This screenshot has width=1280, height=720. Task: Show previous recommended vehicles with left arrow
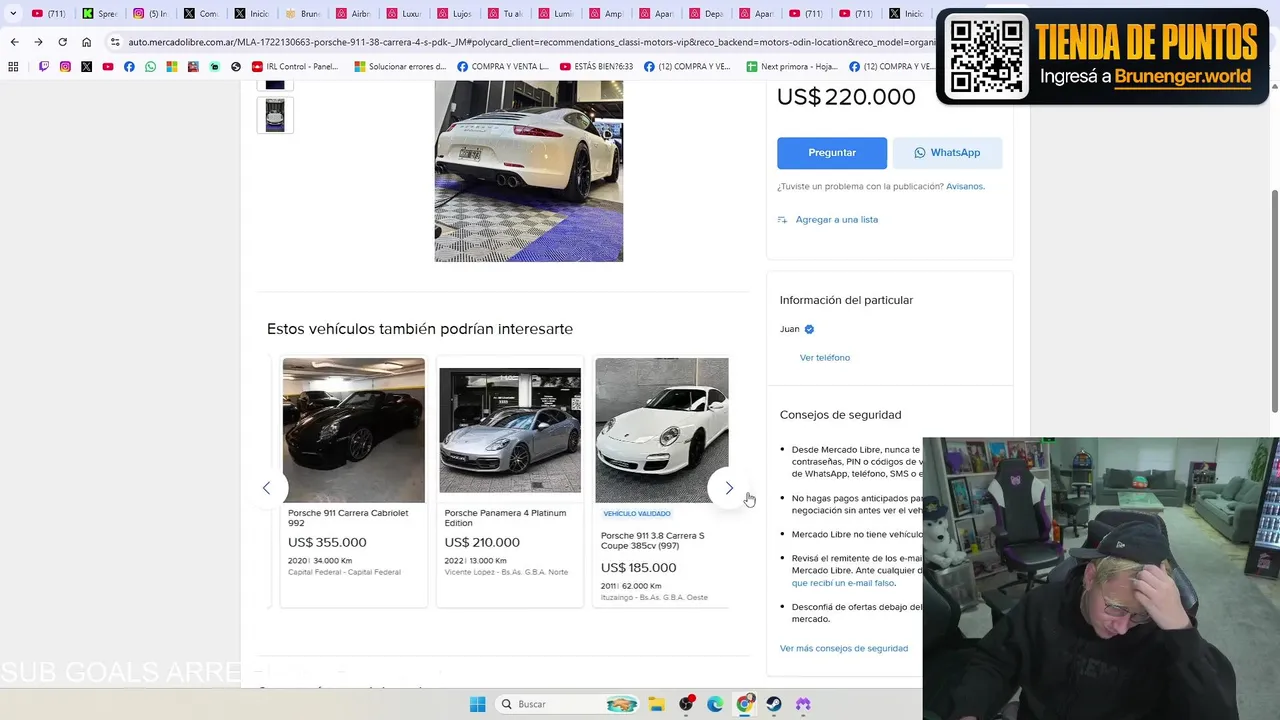coord(266,488)
